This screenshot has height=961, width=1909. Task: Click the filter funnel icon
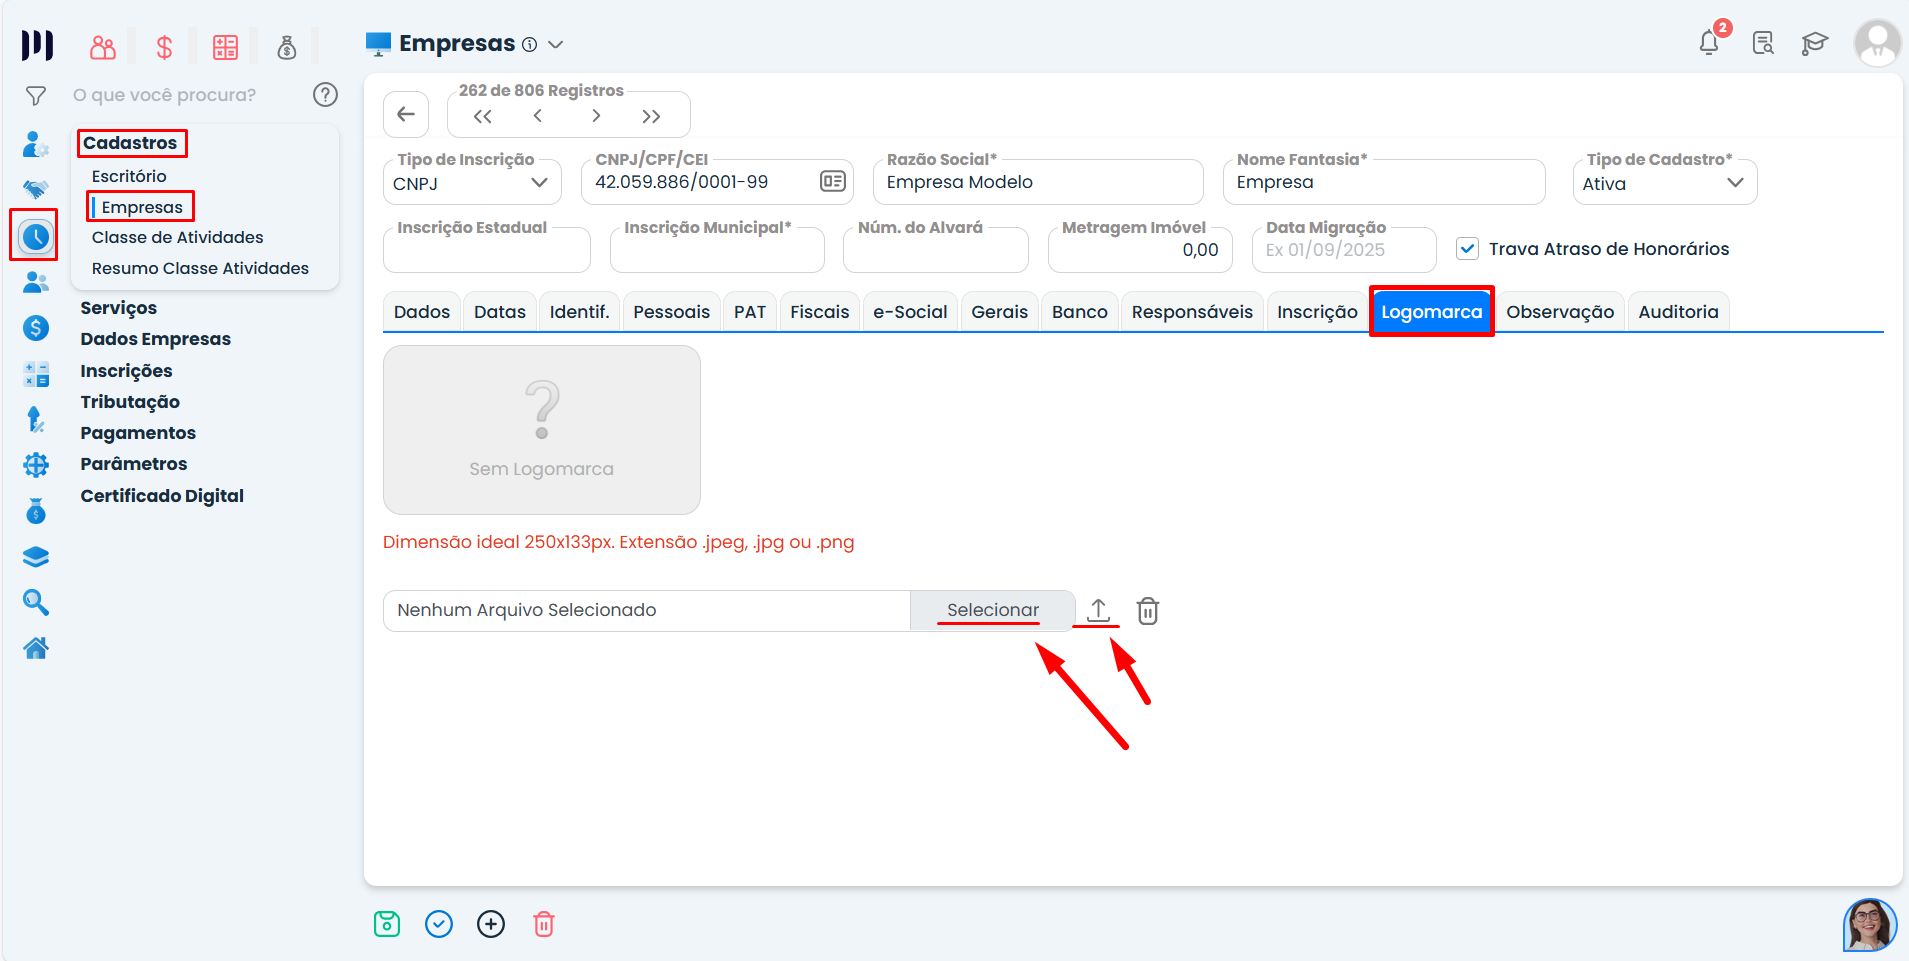pyautogui.click(x=36, y=96)
